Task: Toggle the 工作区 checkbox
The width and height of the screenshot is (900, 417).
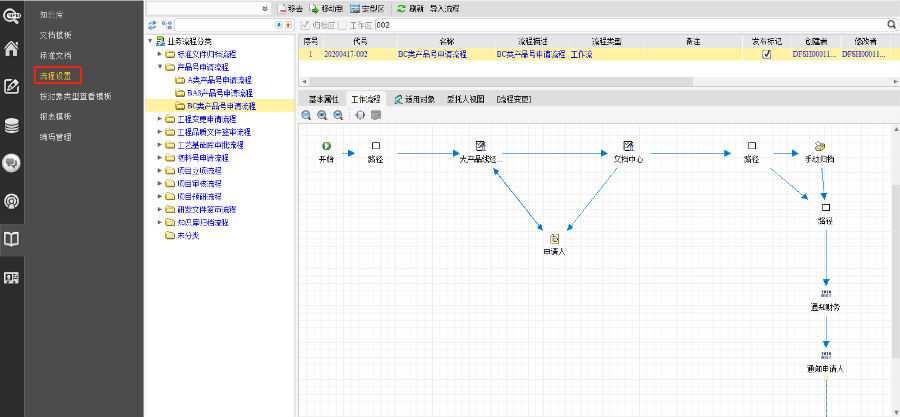Action: click(x=342, y=23)
